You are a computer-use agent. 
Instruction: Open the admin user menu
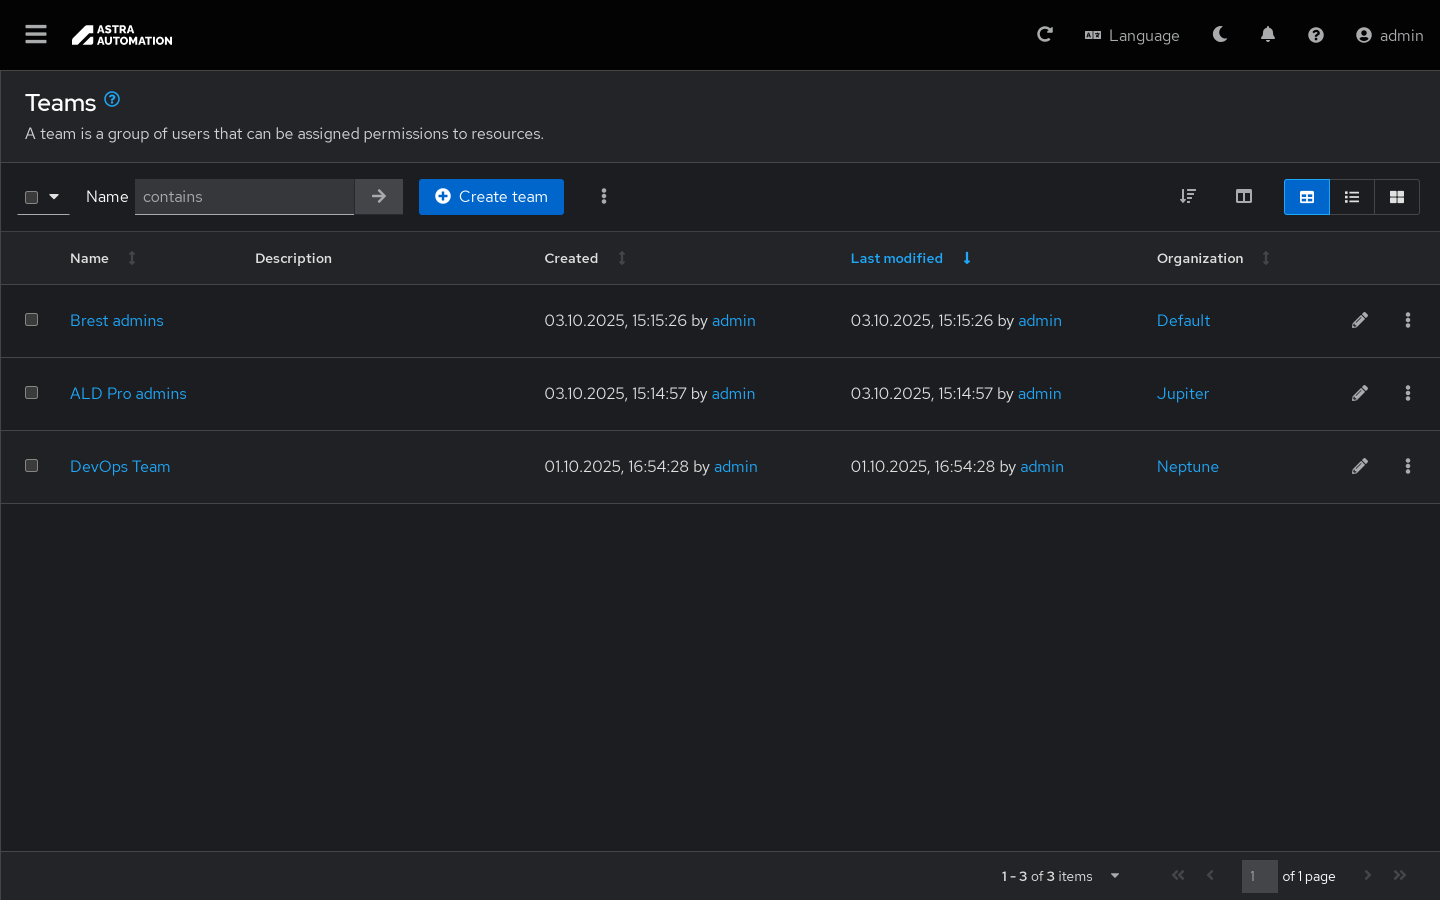click(x=1389, y=35)
